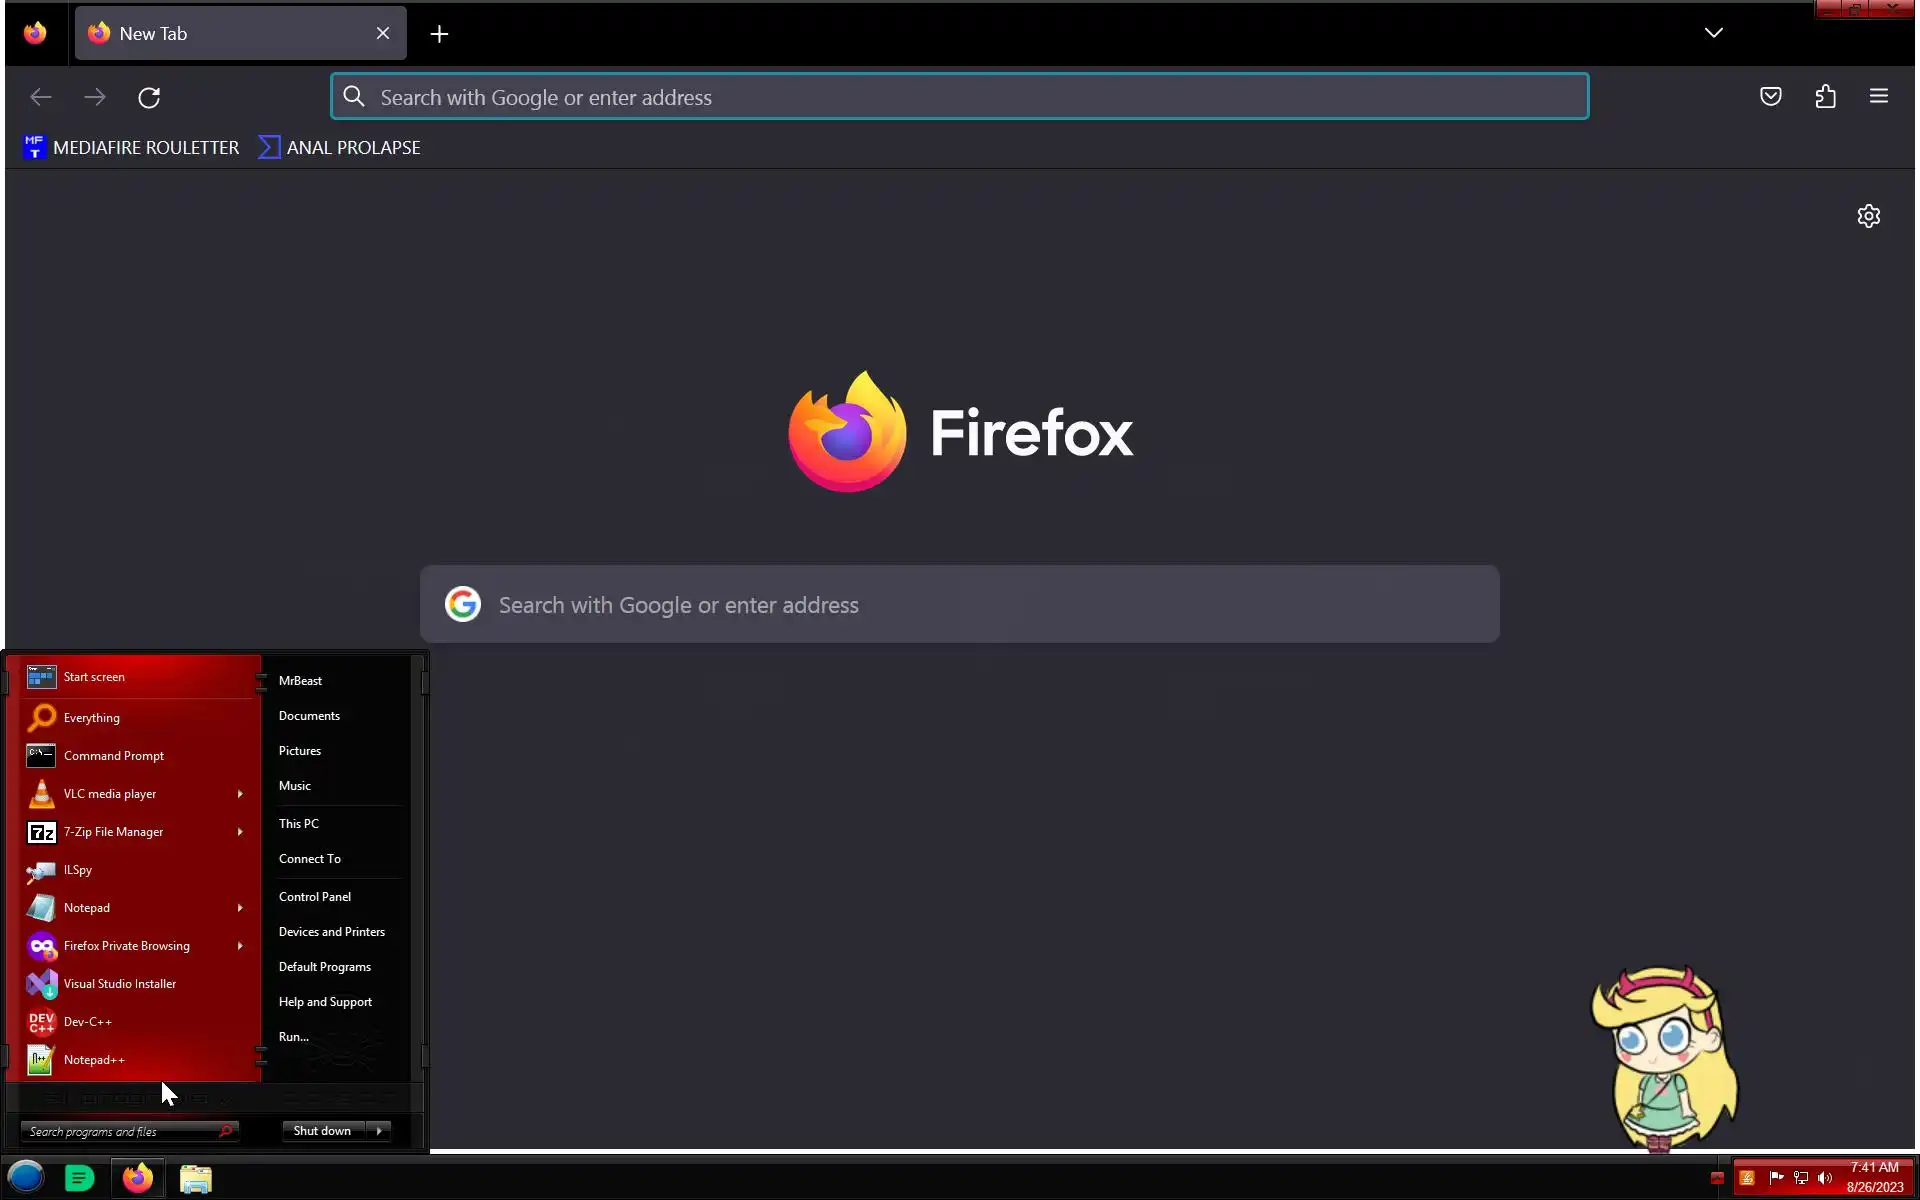
Task: Expand Shut down options arrow
Action: point(379,1131)
